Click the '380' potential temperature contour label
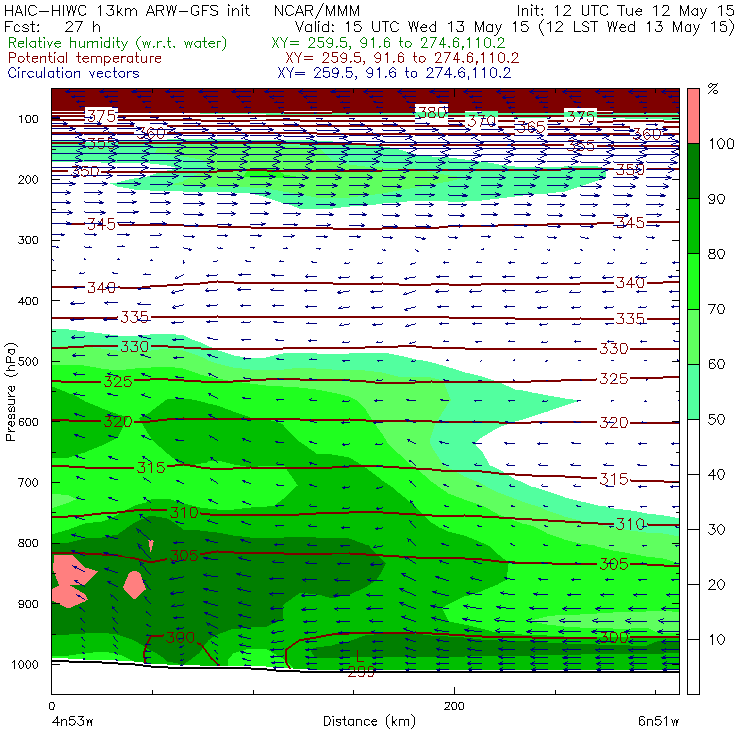 432,112
